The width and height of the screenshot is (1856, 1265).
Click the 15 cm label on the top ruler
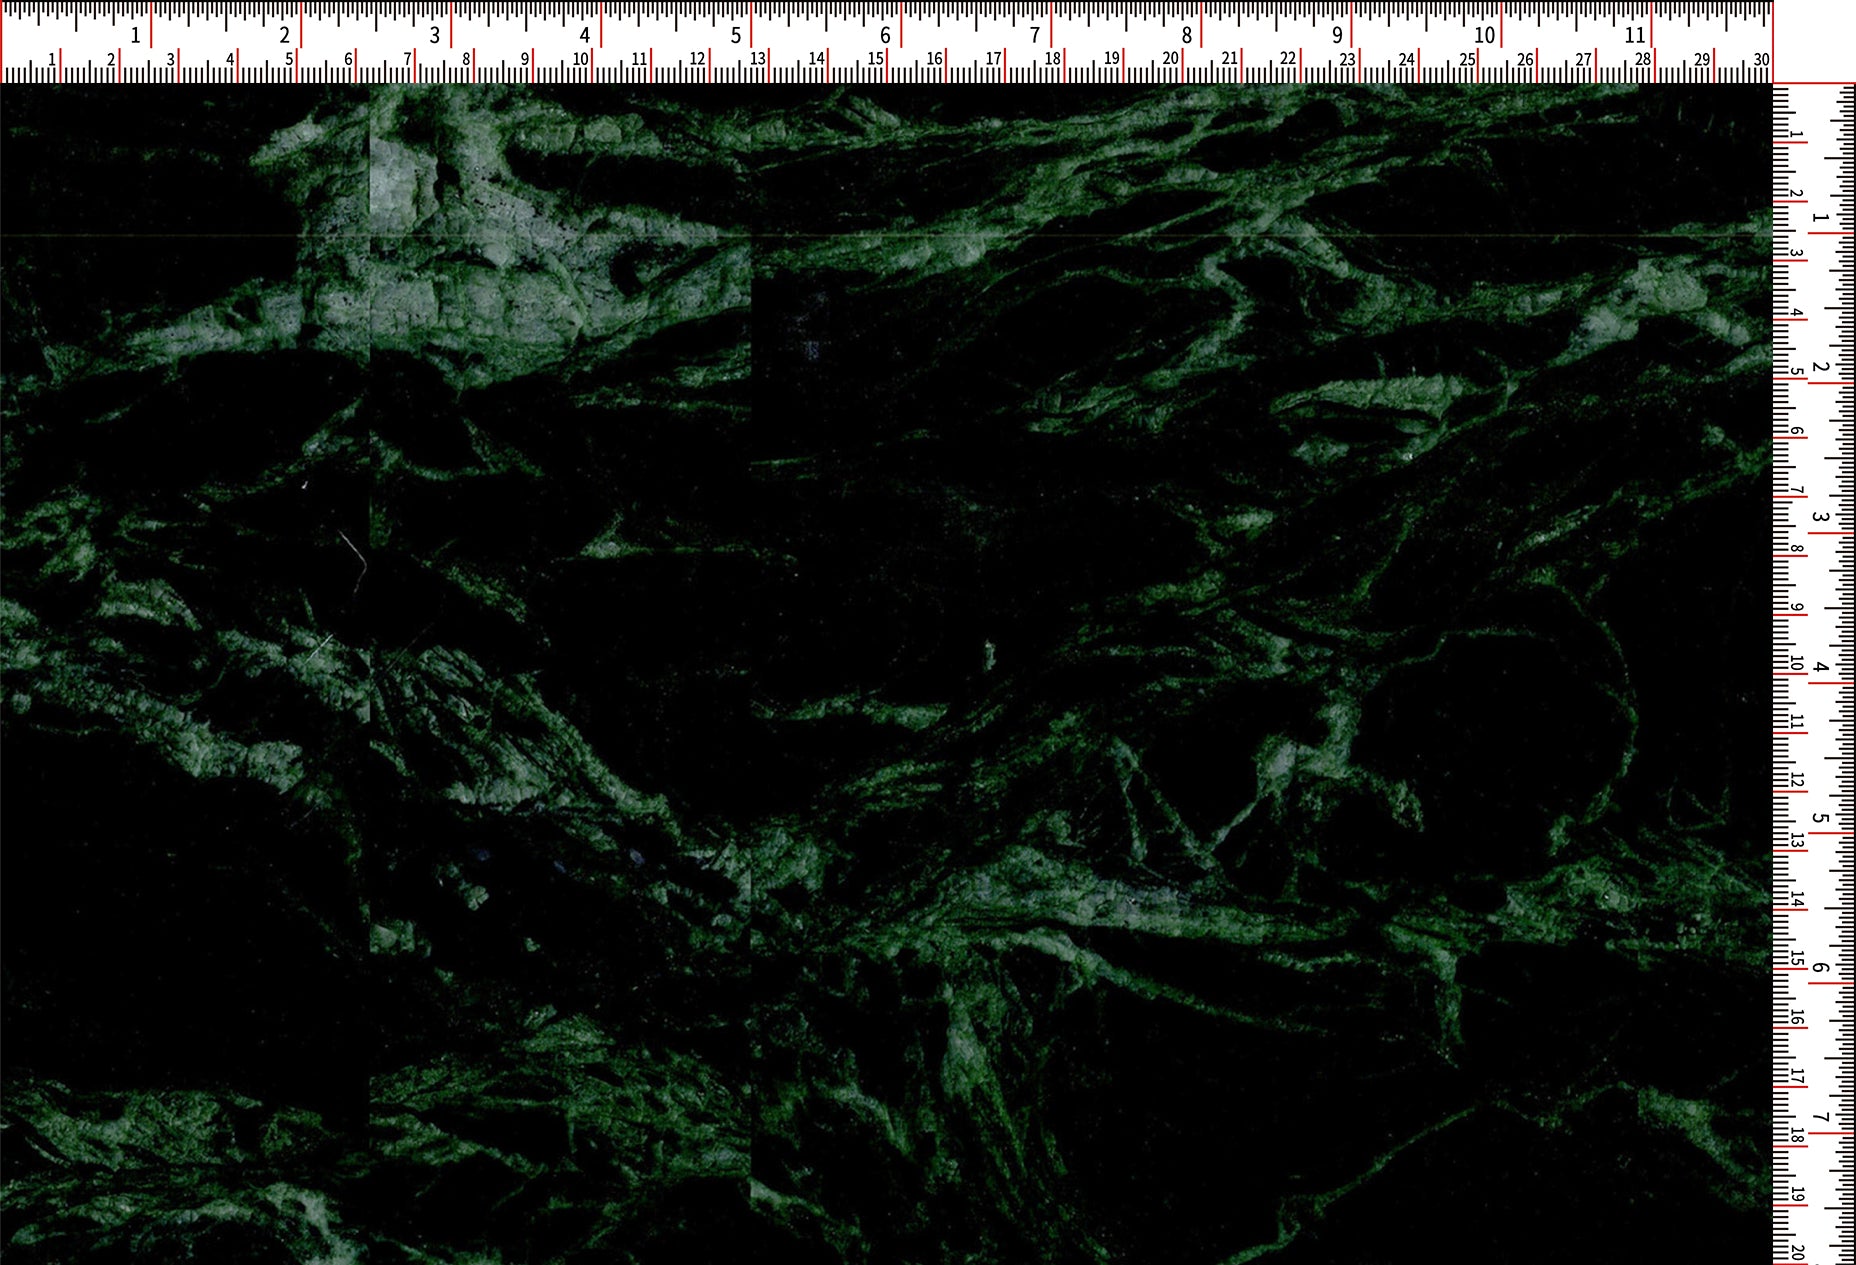tap(876, 60)
